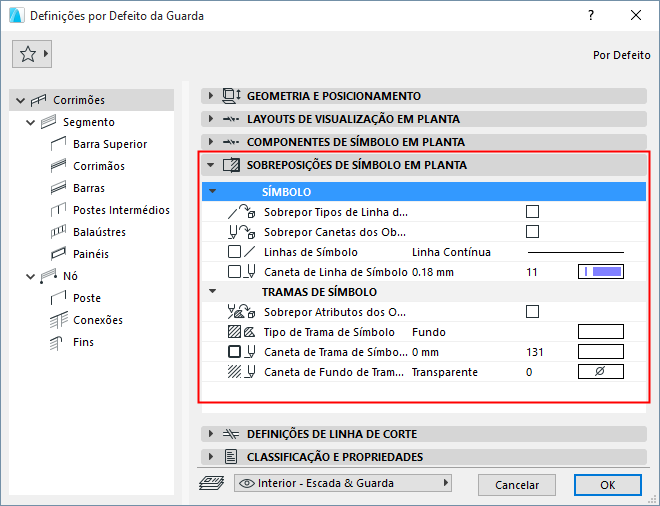The height and width of the screenshot is (506, 660).
Task: Open the Interior - Escada & Guarda dropdown
Action: (x=342, y=483)
